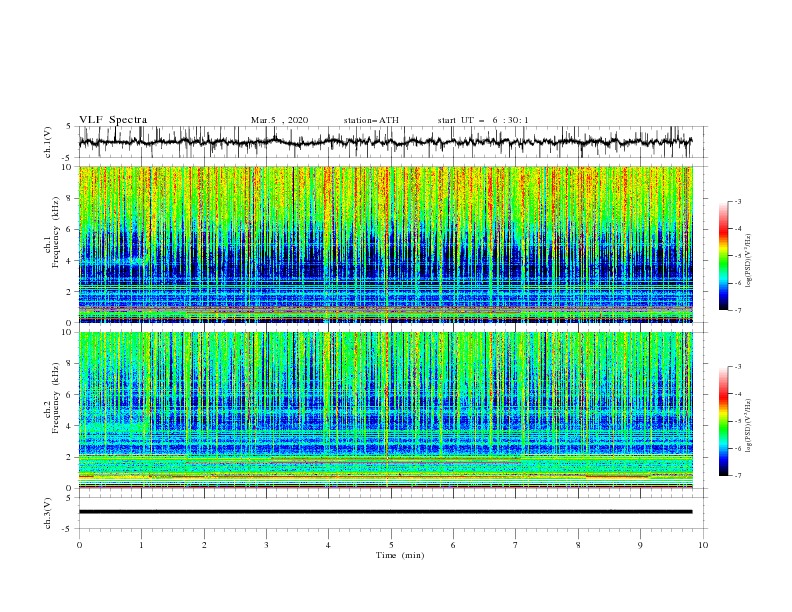Click the "3" tick on the time axis

point(266,545)
